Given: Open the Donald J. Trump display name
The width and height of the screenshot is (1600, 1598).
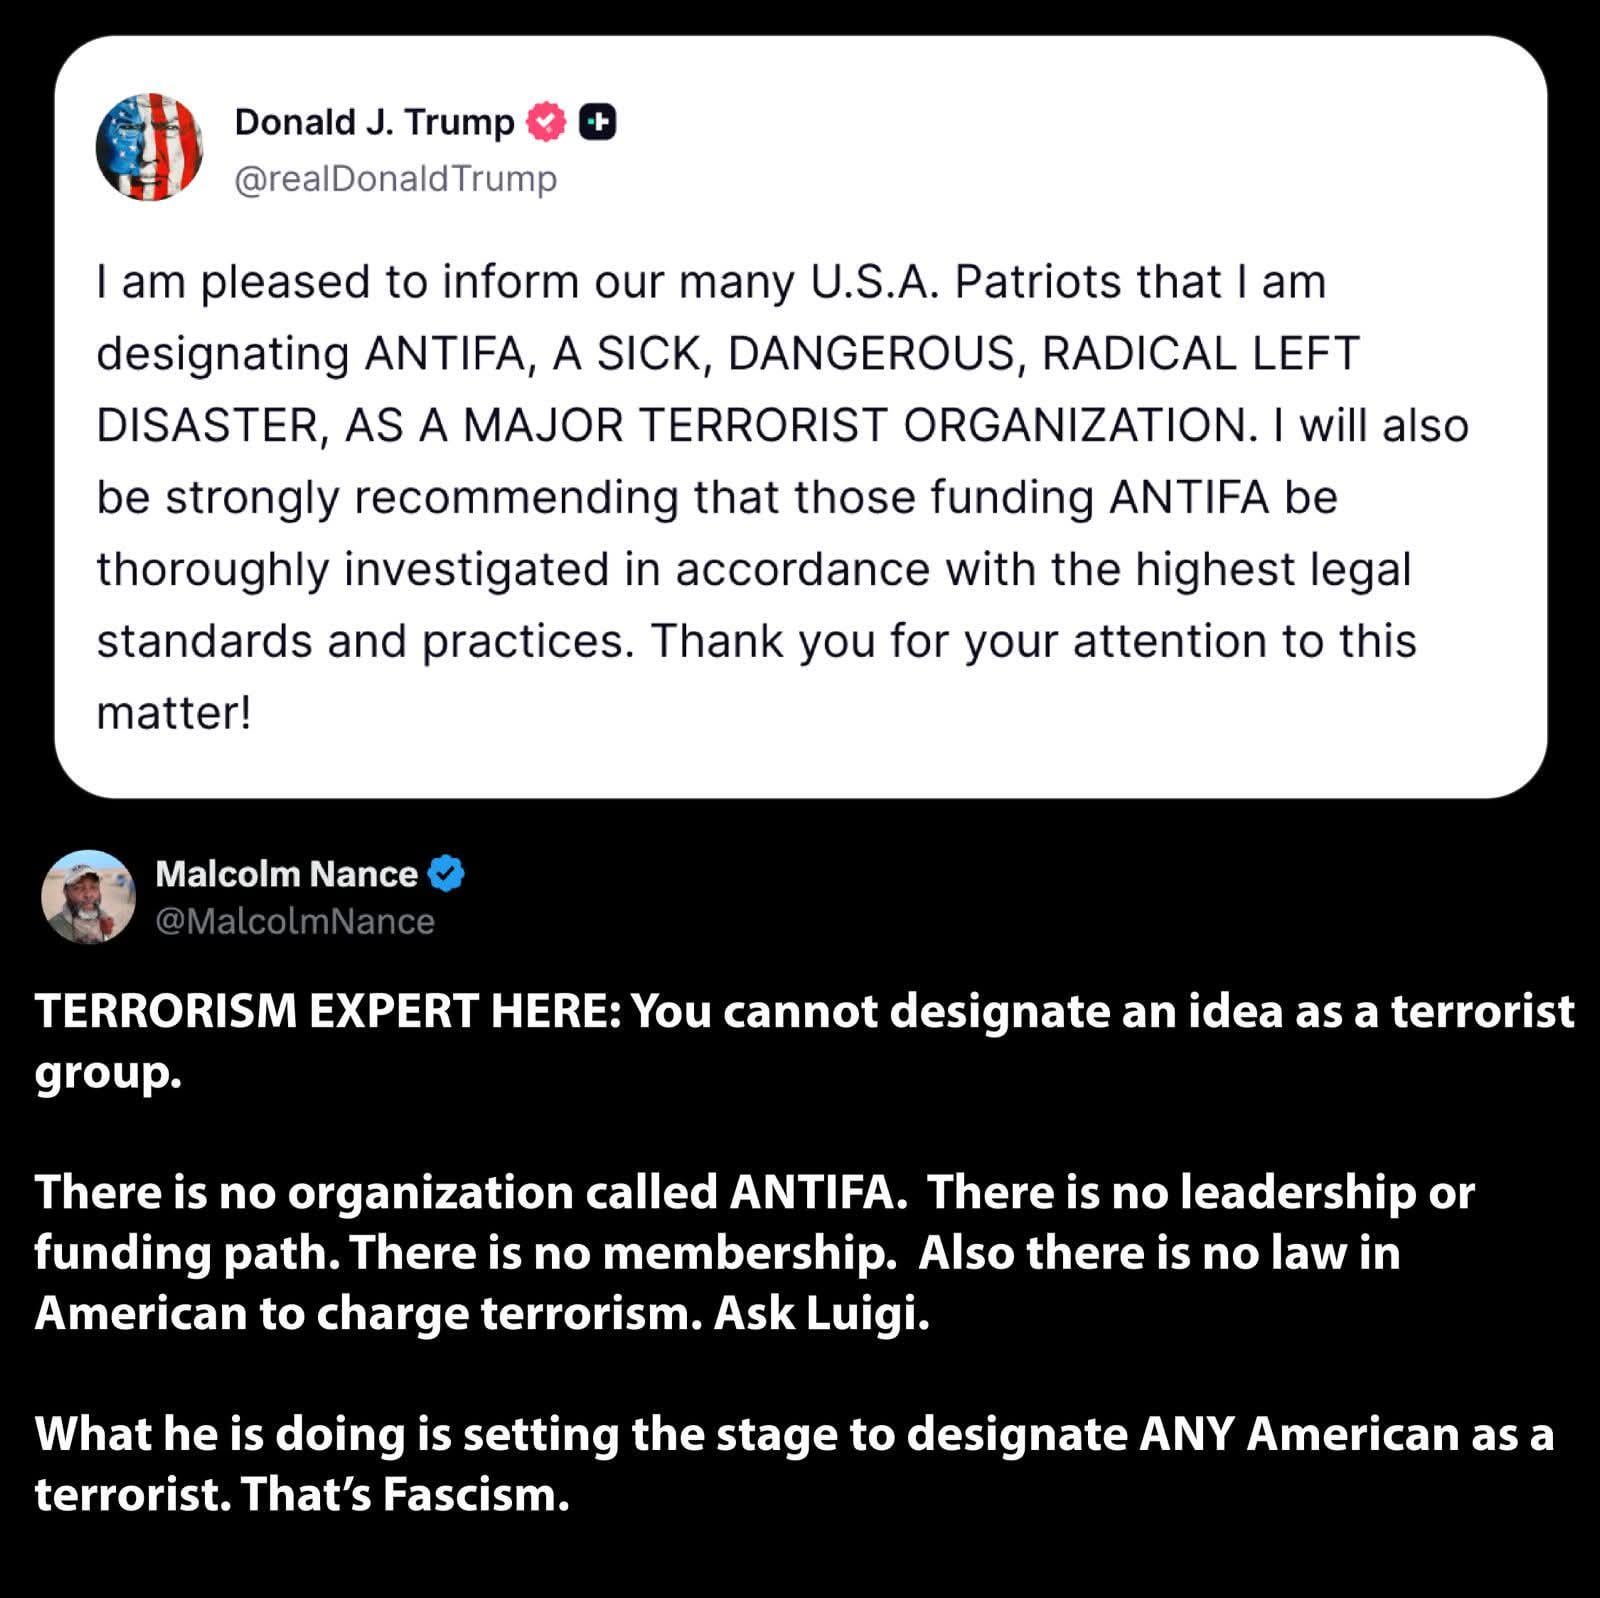Looking at the screenshot, I should click(x=374, y=122).
